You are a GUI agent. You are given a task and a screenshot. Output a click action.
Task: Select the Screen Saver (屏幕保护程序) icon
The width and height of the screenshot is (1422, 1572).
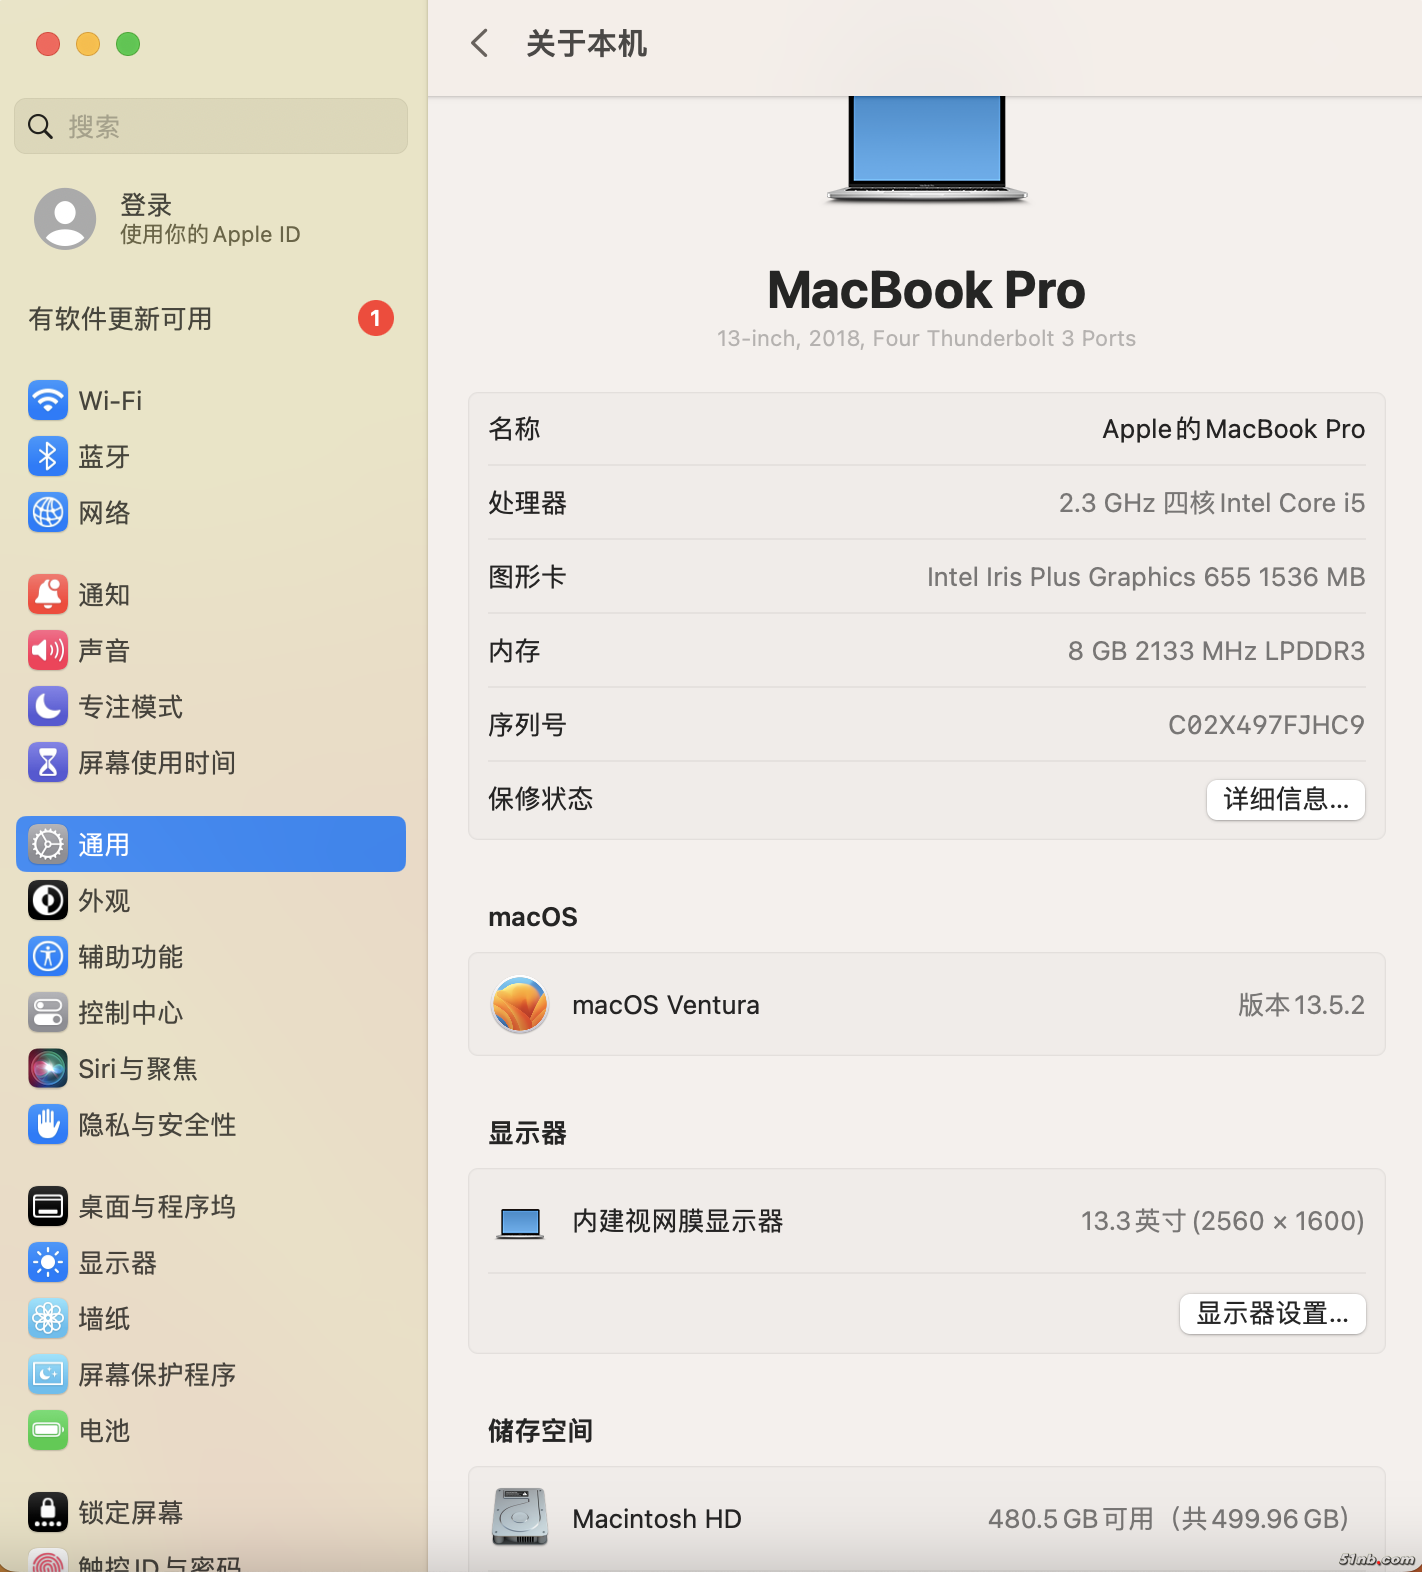48,1375
